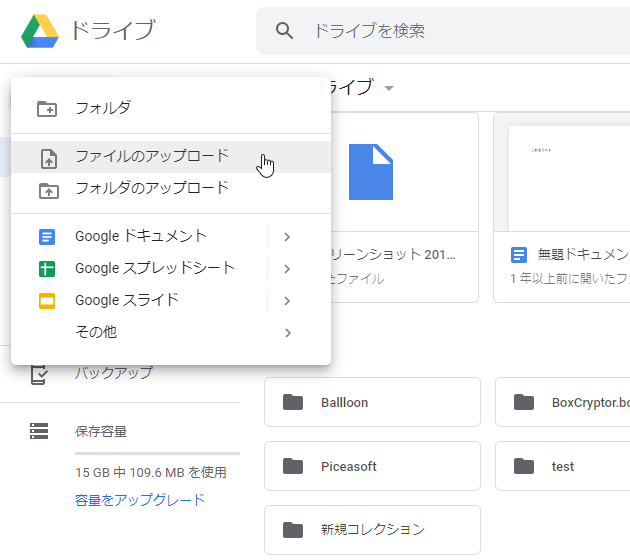Click the 無題ドキュメント file name
630x560 pixels.
click(583, 254)
